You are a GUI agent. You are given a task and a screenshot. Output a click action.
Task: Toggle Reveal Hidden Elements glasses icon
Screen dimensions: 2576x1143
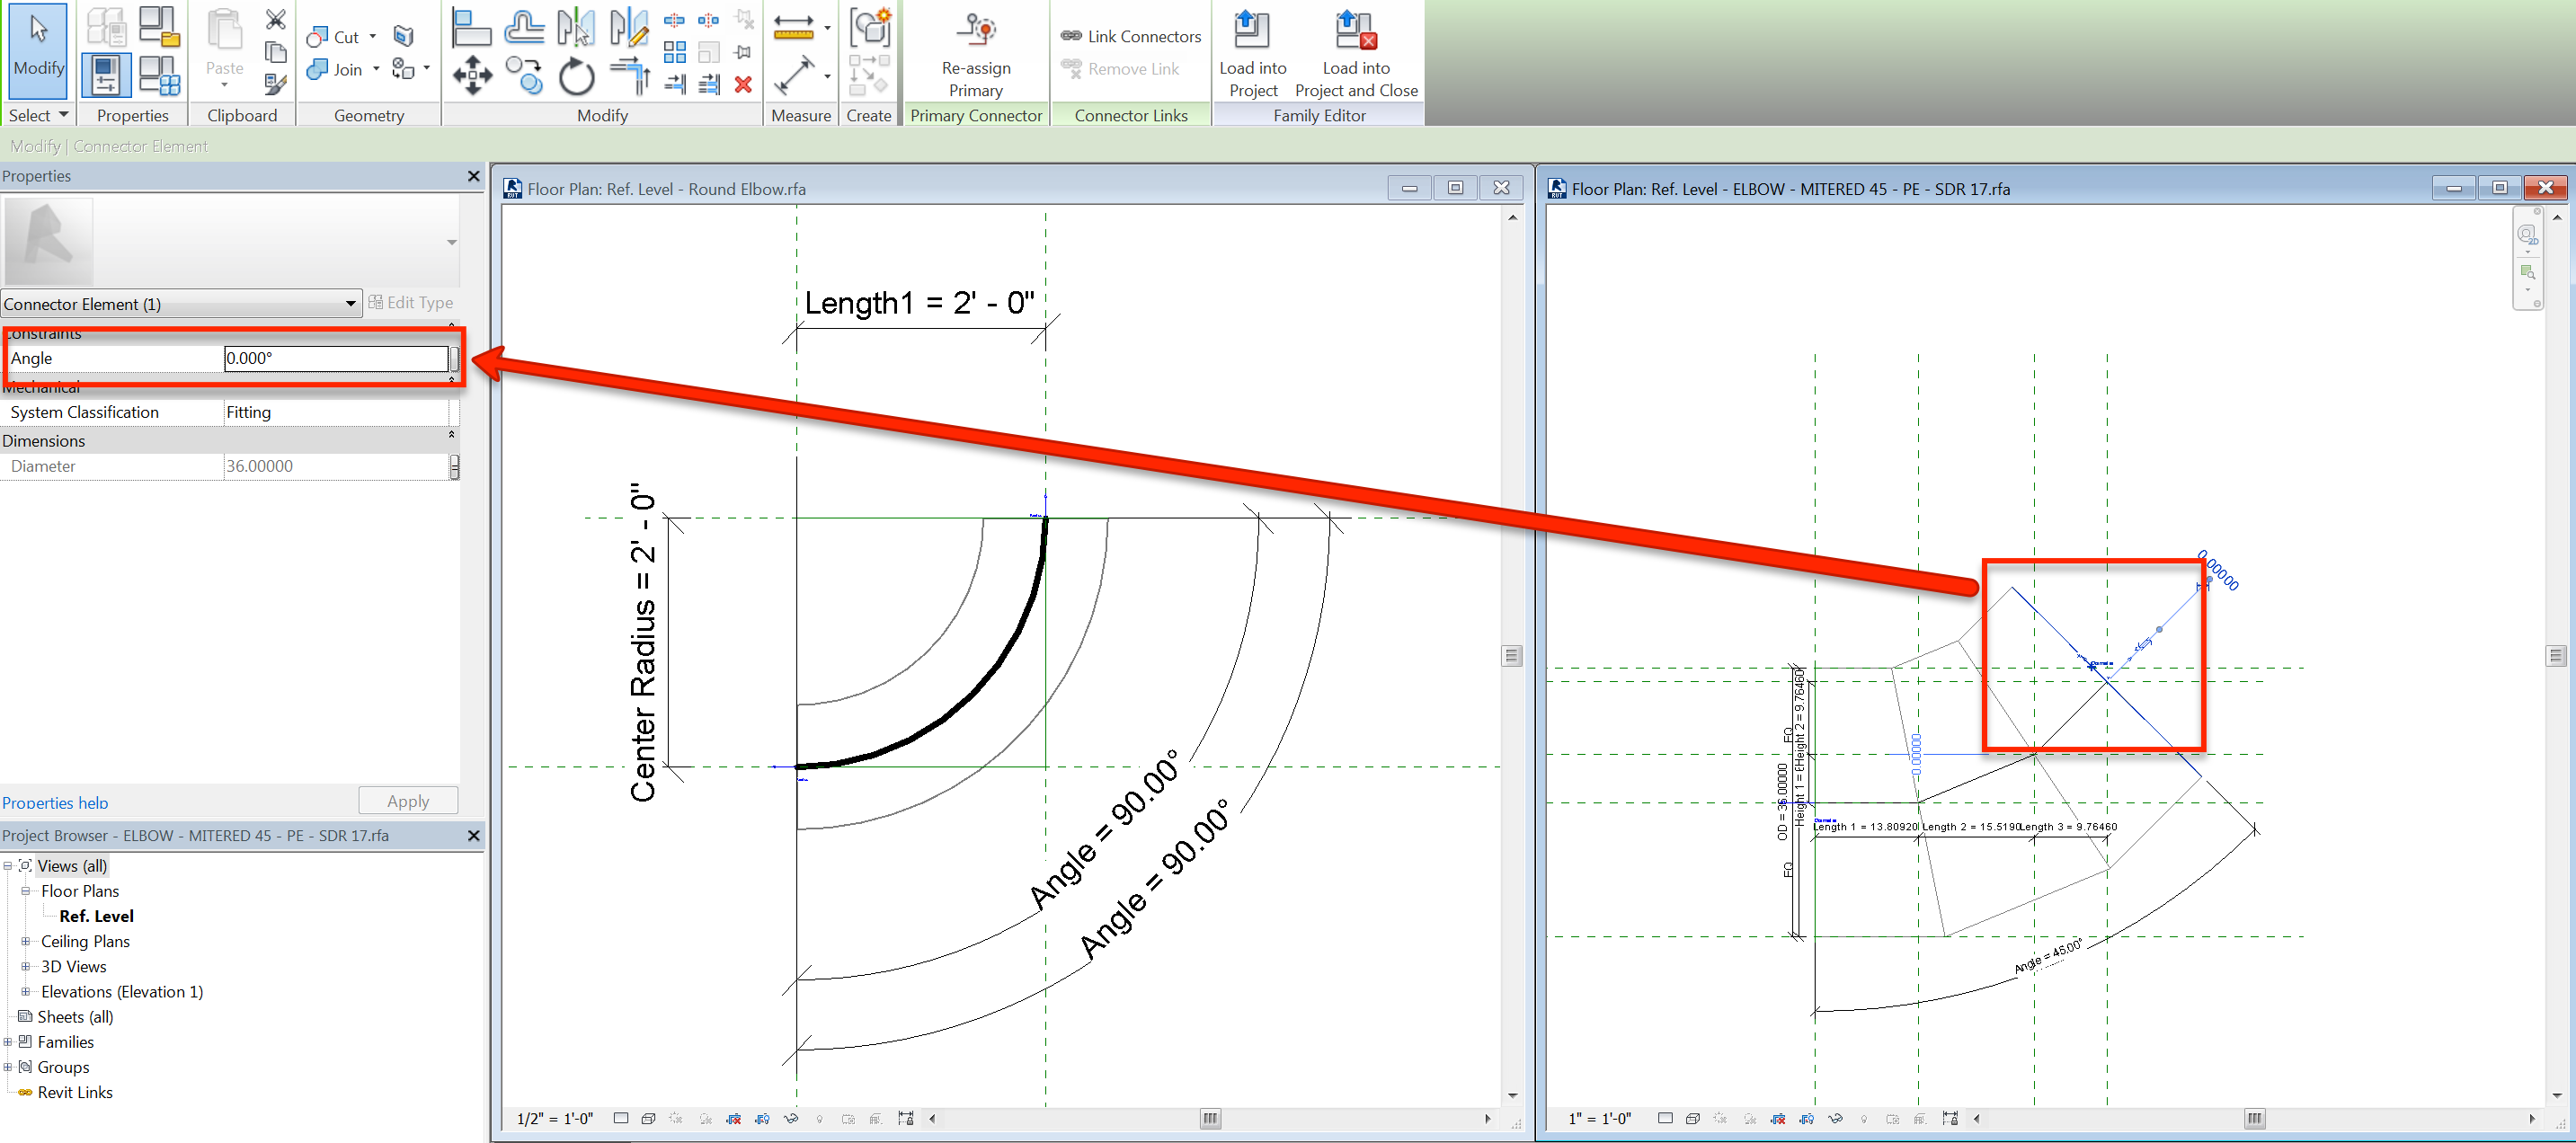pos(791,1119)
